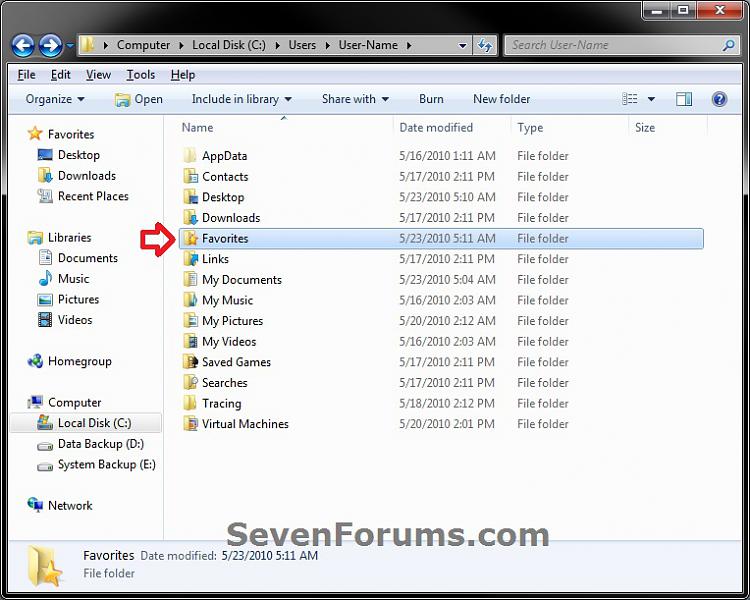Open the Organize dropdown
This screenshot has width=750, height=600.
[x=55, y=99]
